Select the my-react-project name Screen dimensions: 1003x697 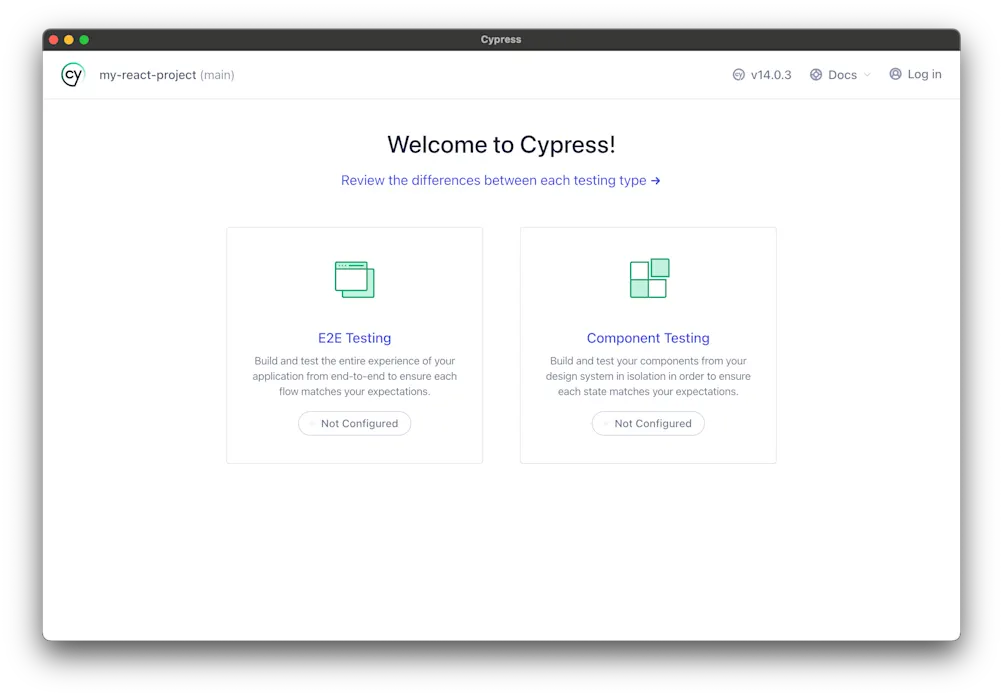tap(148, 74)
